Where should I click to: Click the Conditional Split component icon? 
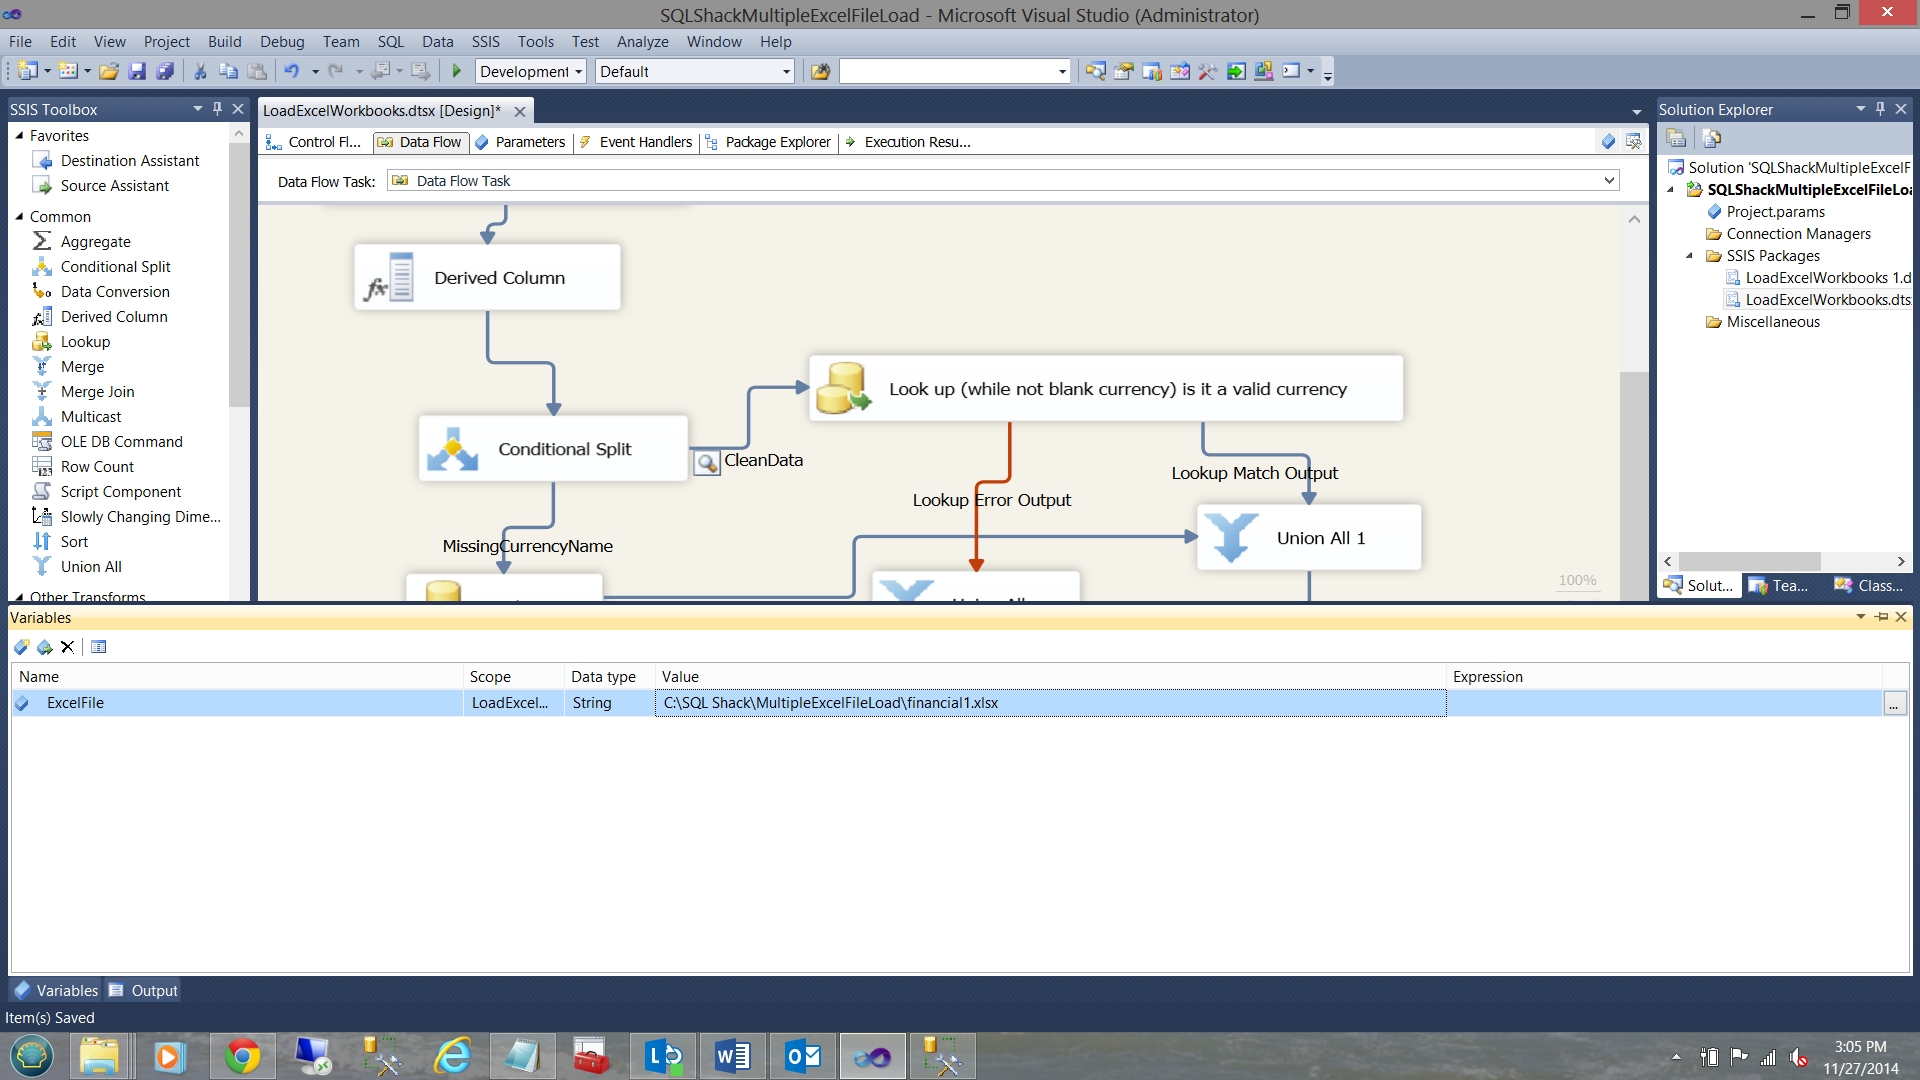[453, 449]
